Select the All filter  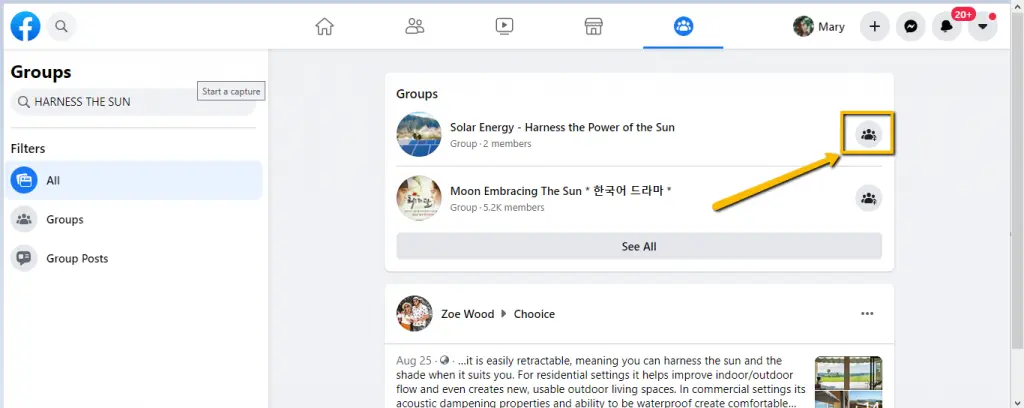tap(135, 181)
